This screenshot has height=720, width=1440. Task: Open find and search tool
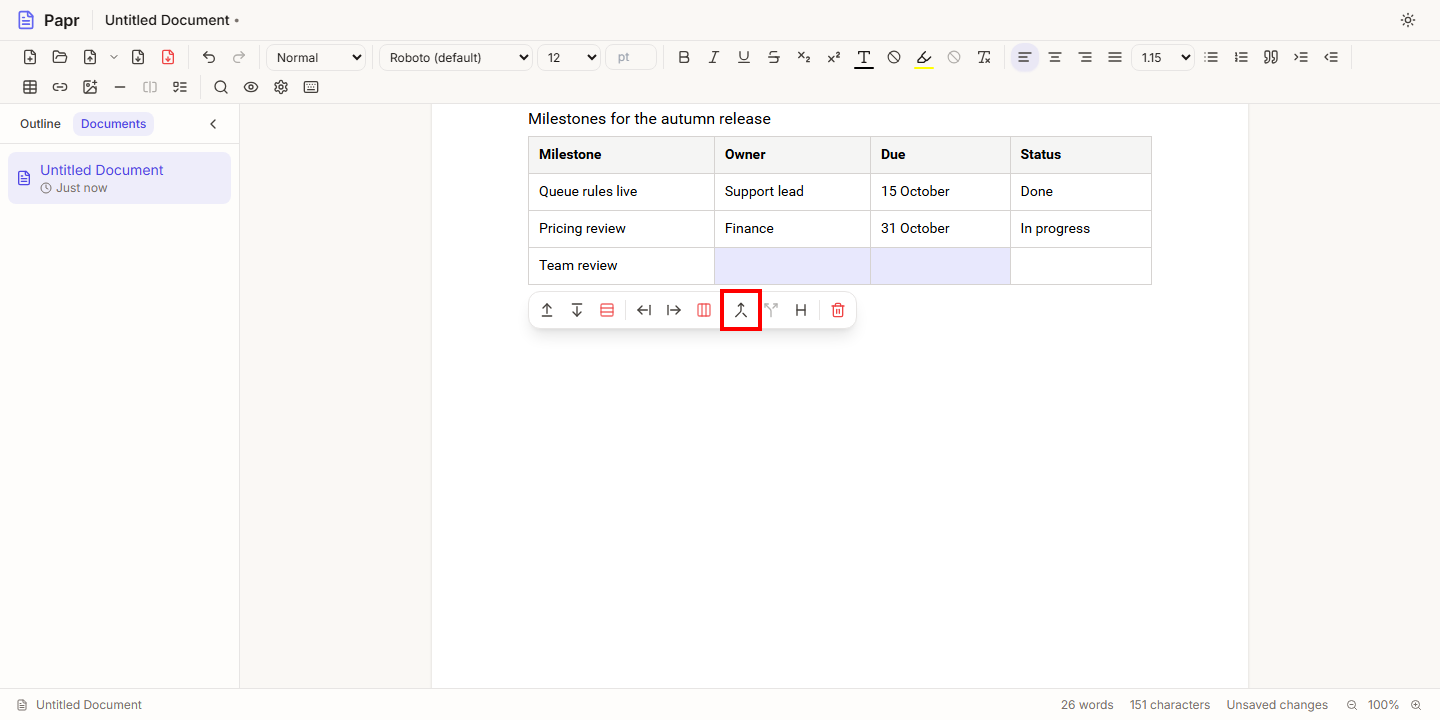[221, 87]
